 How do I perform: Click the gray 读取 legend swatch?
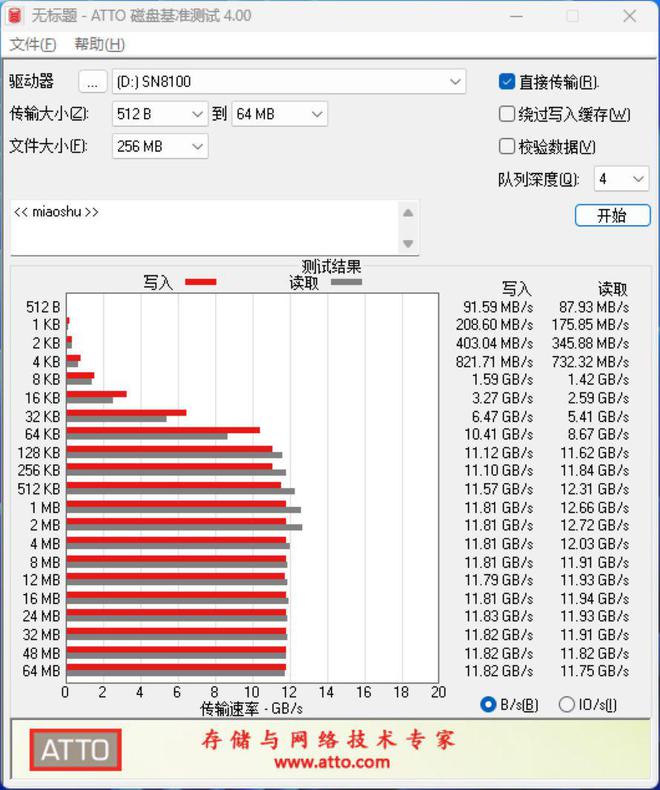tap(346, 282)
